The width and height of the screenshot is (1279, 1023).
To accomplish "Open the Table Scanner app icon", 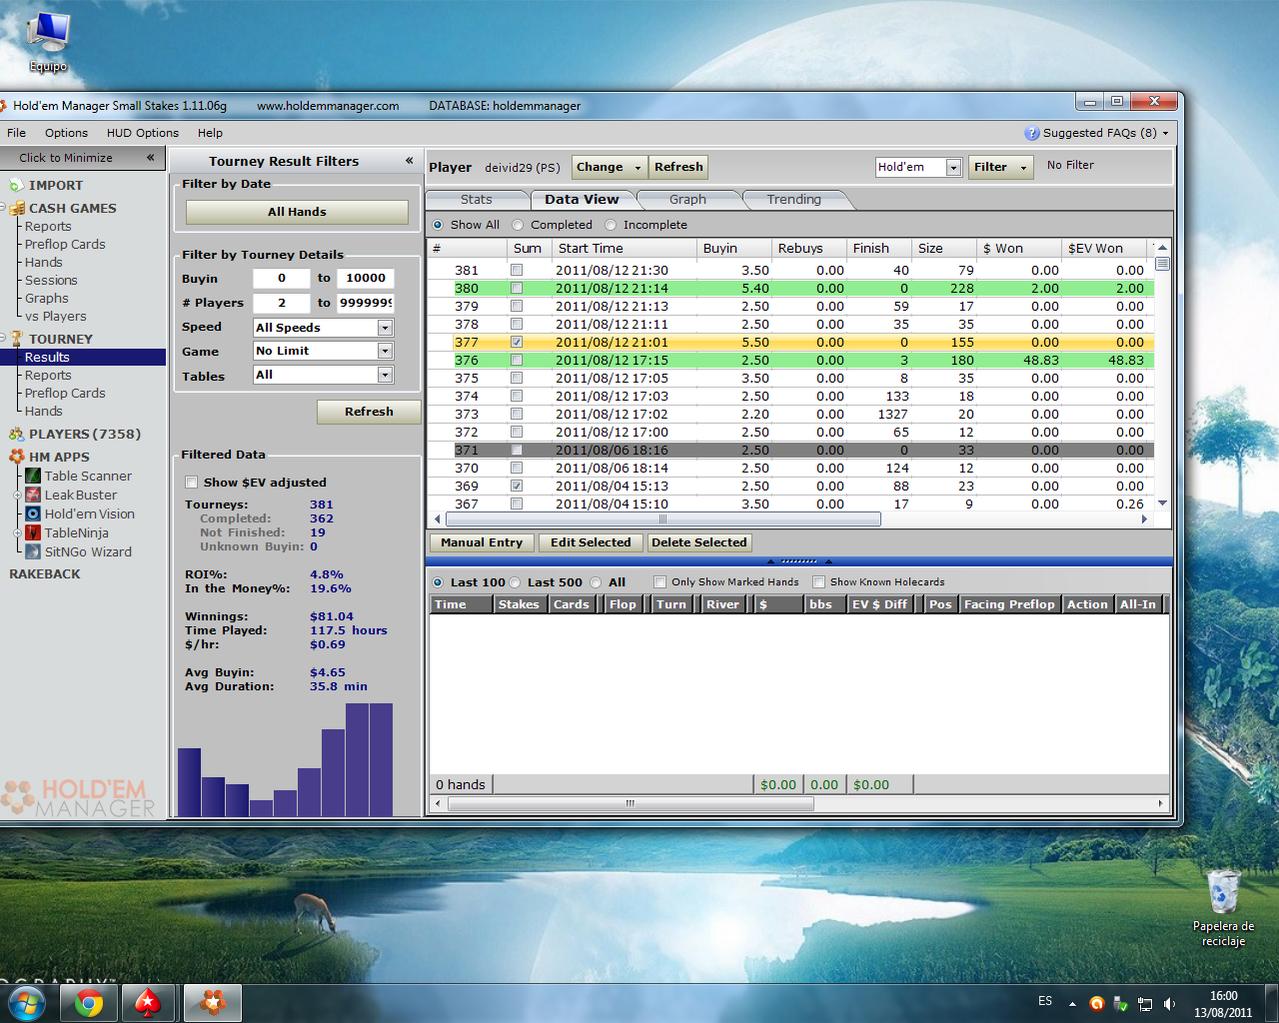I will [x=33, y=476].
